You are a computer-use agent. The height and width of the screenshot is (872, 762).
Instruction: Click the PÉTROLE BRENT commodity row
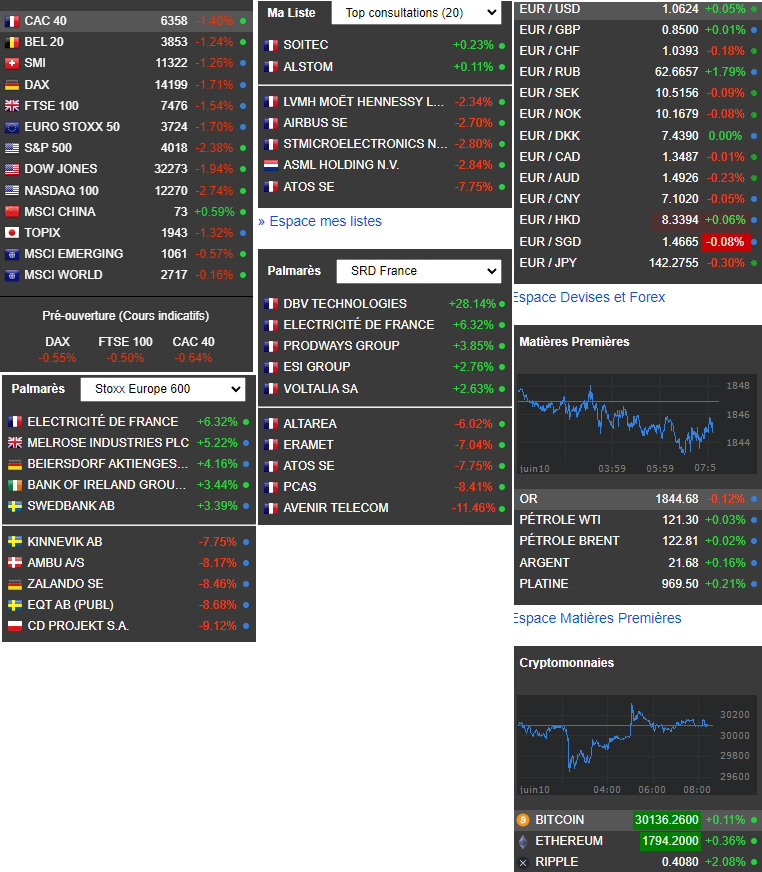(x=638, y=541)
